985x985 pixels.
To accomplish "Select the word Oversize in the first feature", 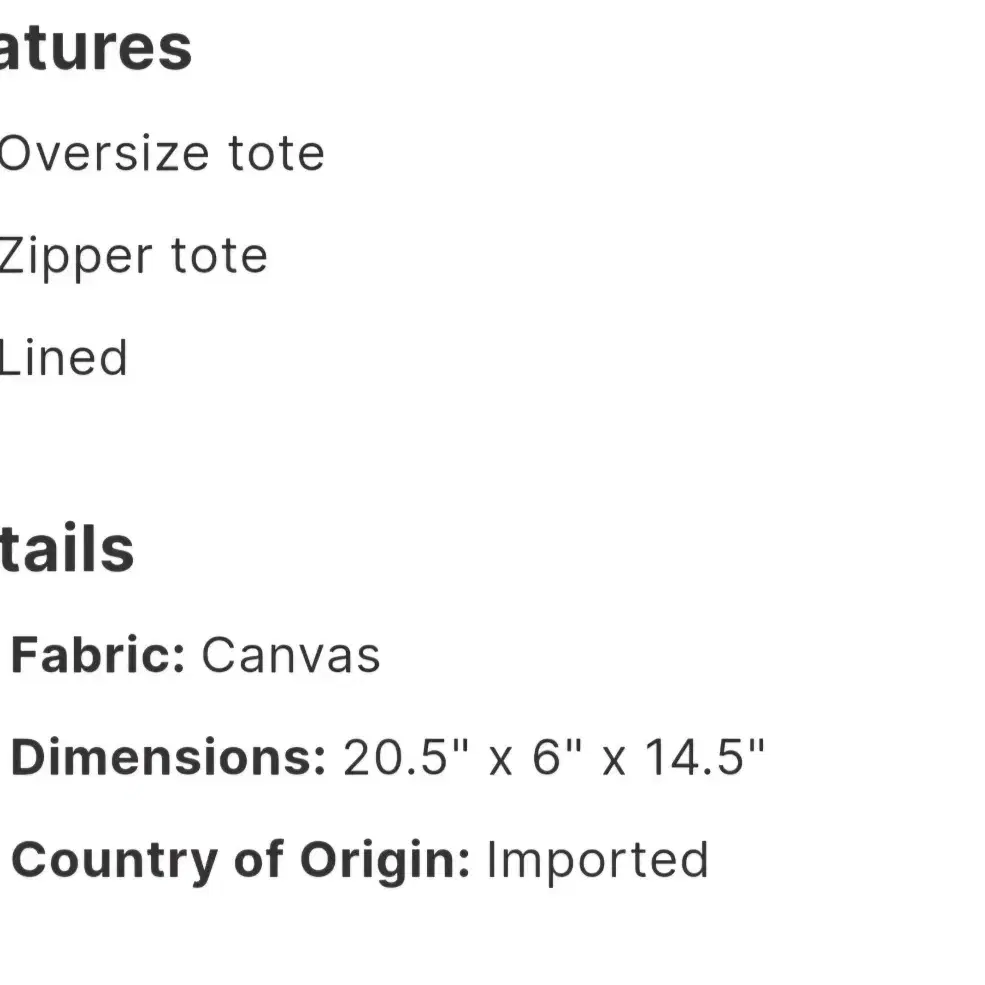I will pos(104,153).
